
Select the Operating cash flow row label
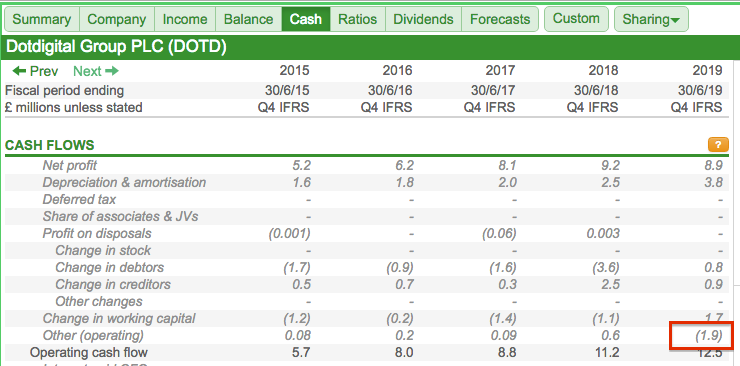point(89,352)
